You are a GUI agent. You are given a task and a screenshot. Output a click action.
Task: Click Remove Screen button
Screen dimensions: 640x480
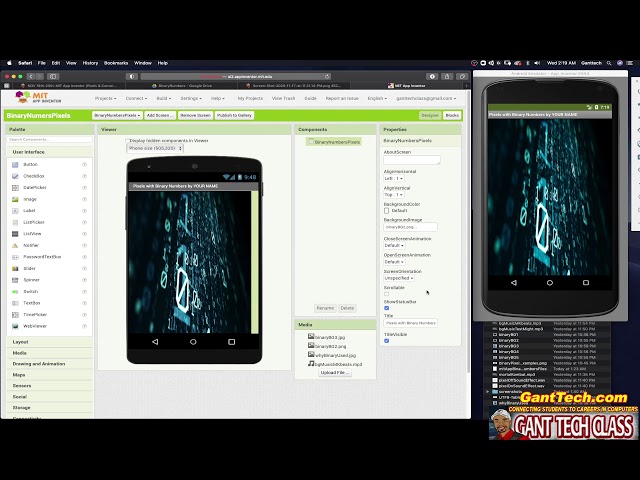[195, 116]
